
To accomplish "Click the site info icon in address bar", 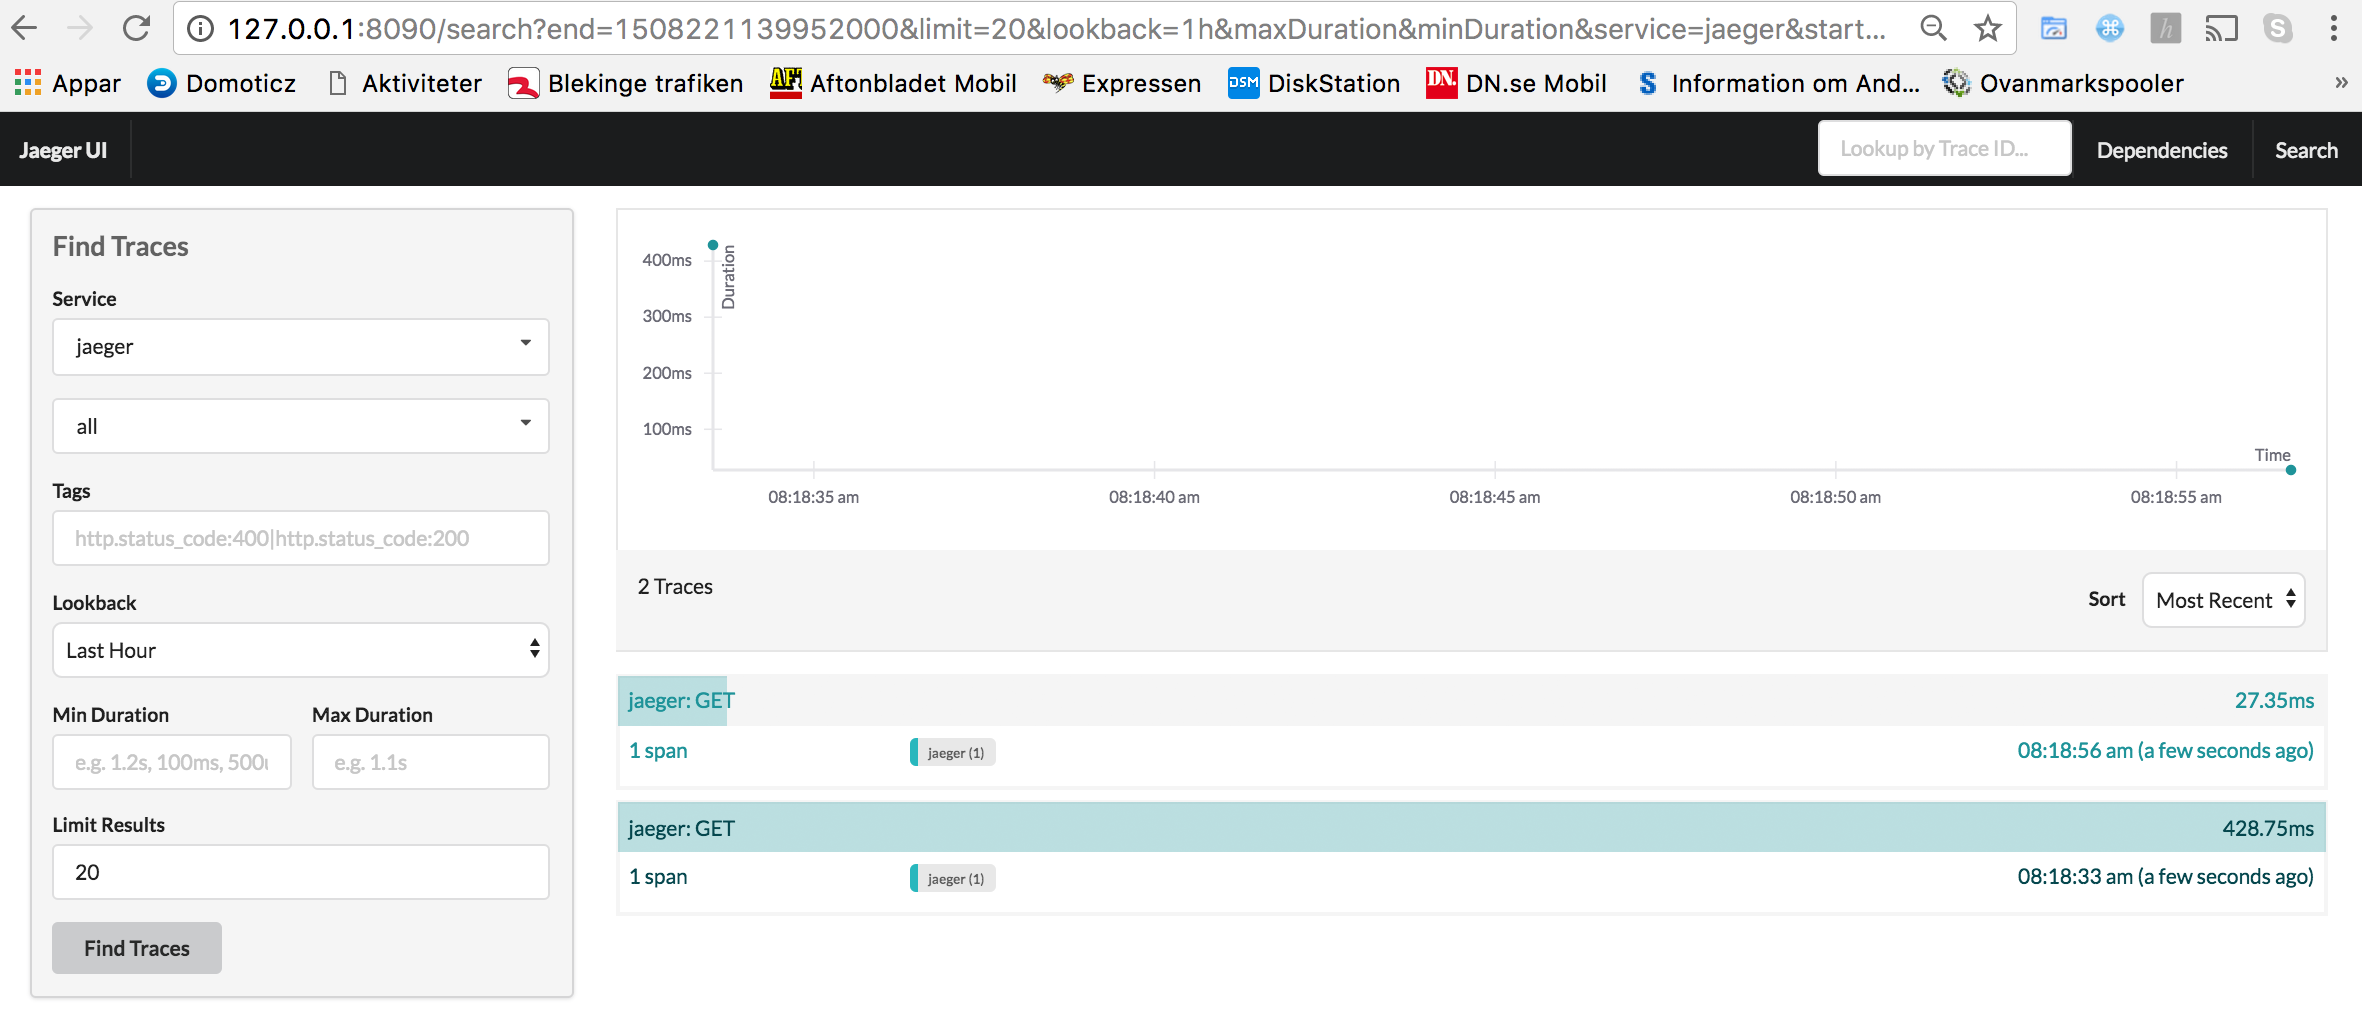I will 201,29.
